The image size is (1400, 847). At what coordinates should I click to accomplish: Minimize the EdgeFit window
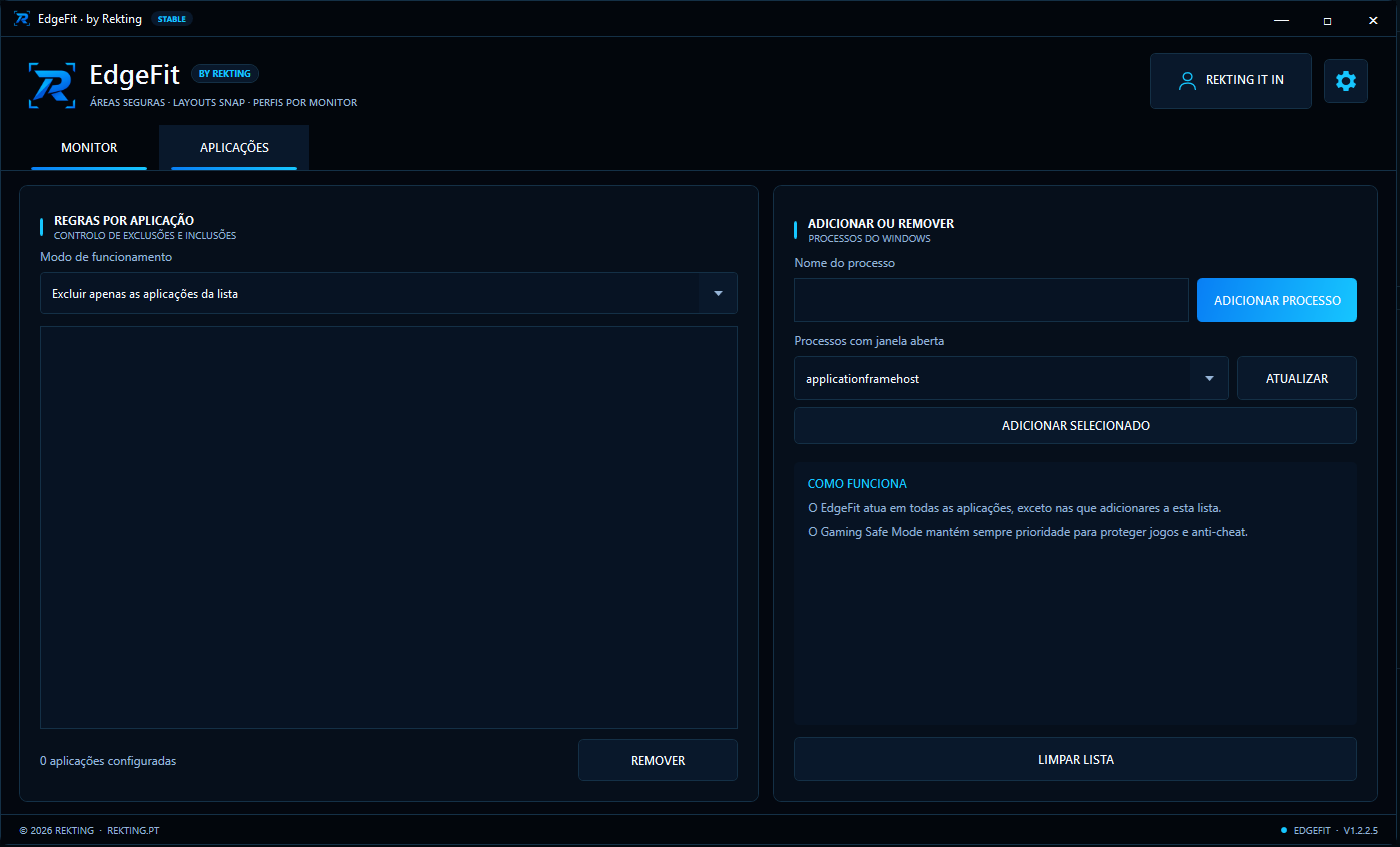click(1281, 19)
